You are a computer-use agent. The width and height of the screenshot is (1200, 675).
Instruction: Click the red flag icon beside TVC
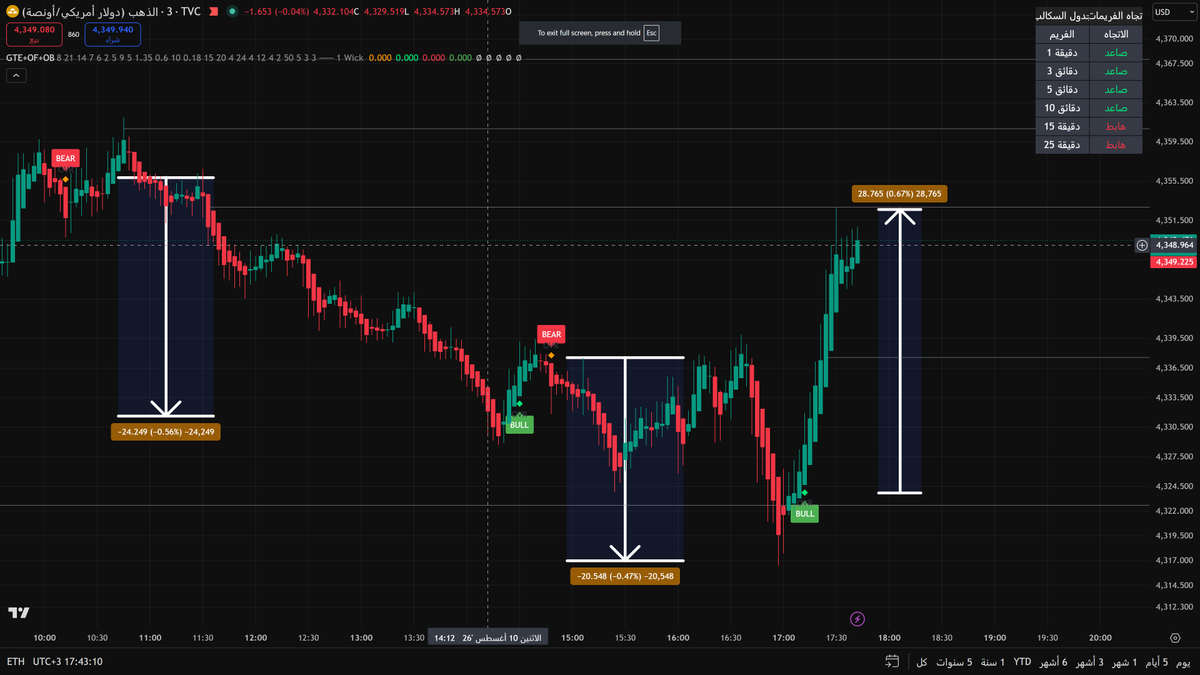pos(215,11)
